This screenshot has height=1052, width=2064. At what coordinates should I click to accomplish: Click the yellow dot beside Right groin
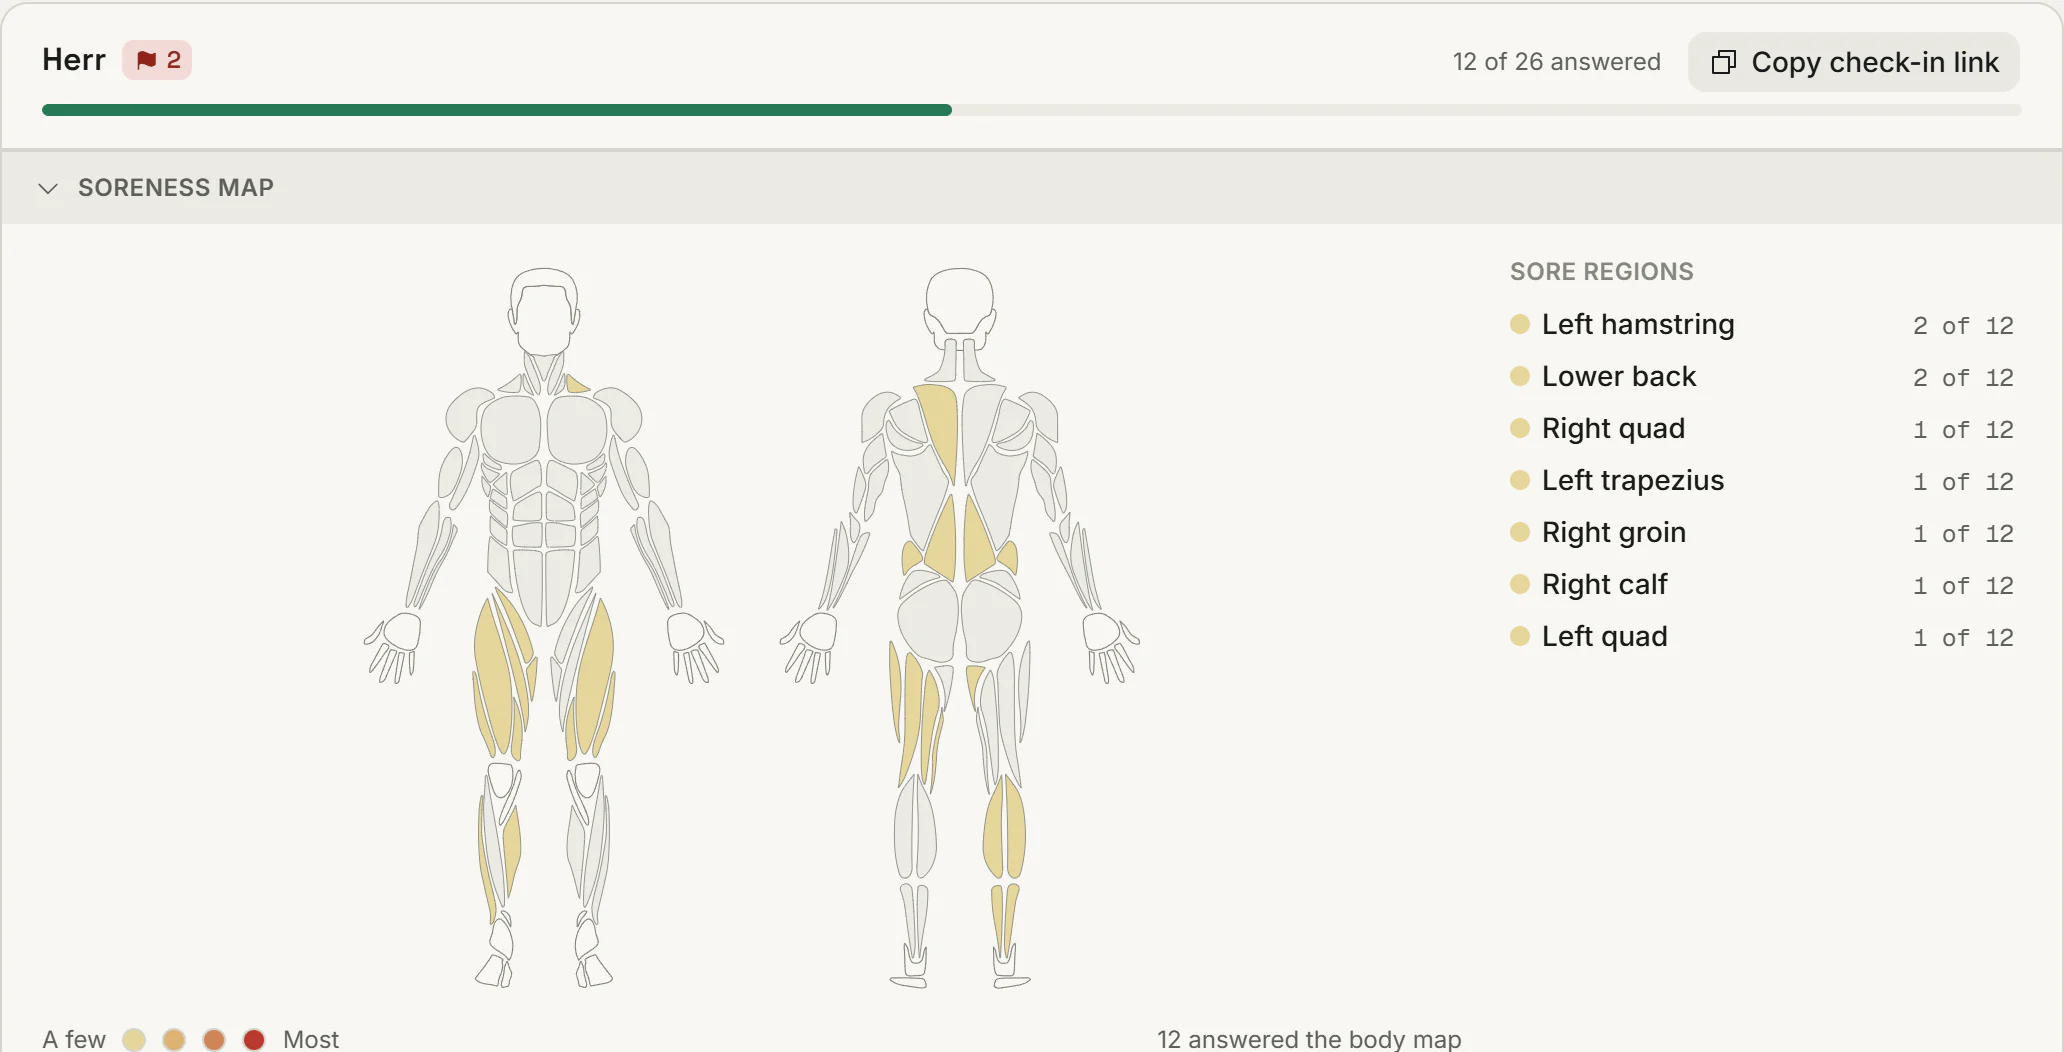coord(1520,532)
